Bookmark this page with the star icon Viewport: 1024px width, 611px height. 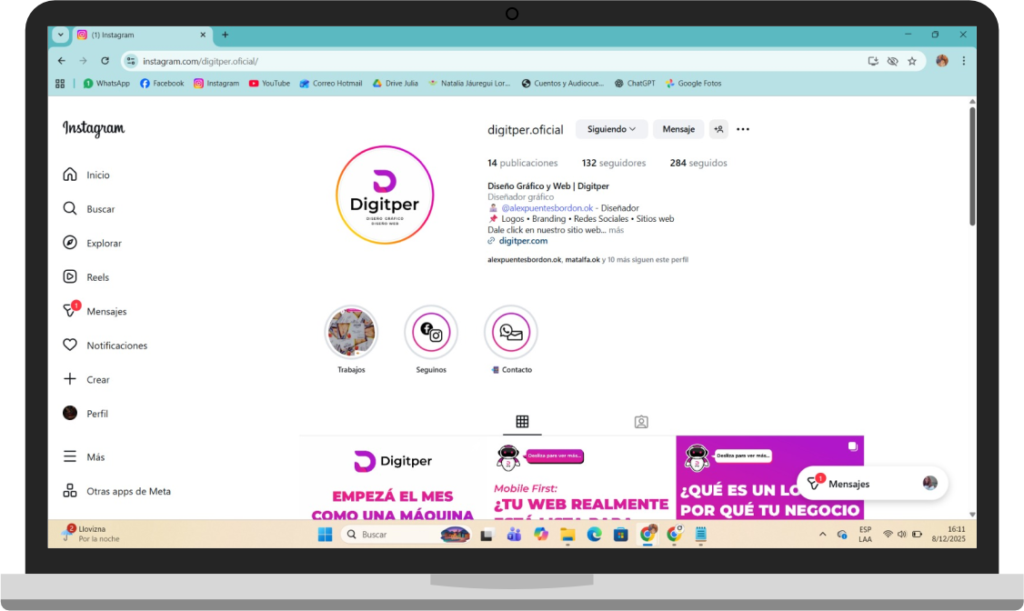(912, 61)
